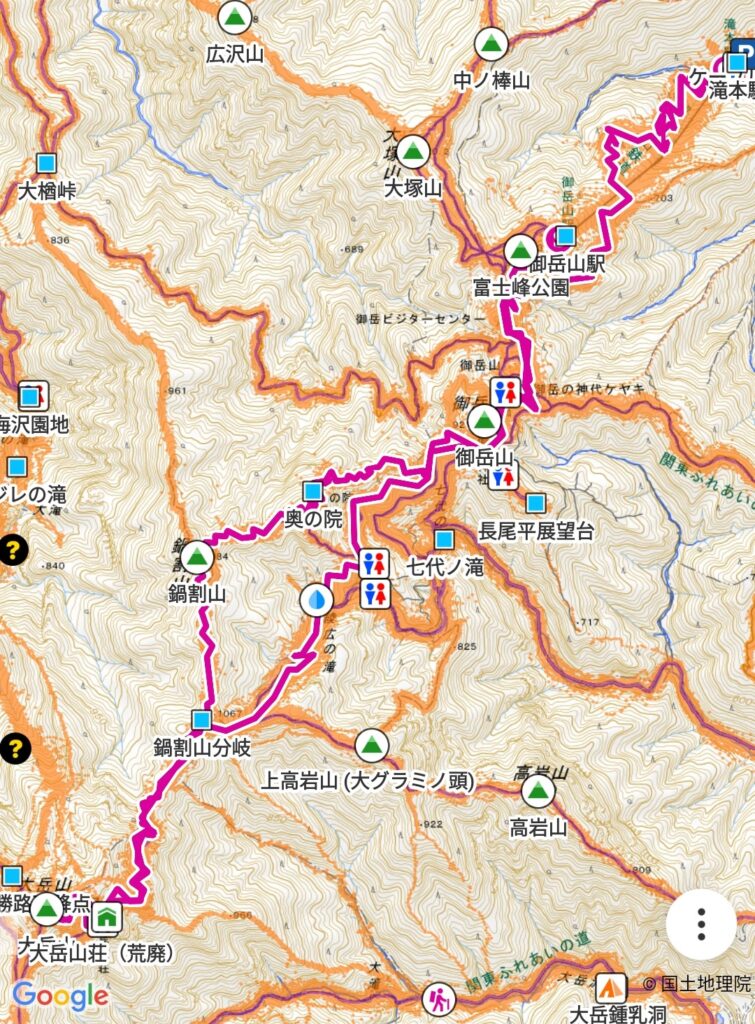
Task: Open the Google logo link
Action: tap(61, 997)
